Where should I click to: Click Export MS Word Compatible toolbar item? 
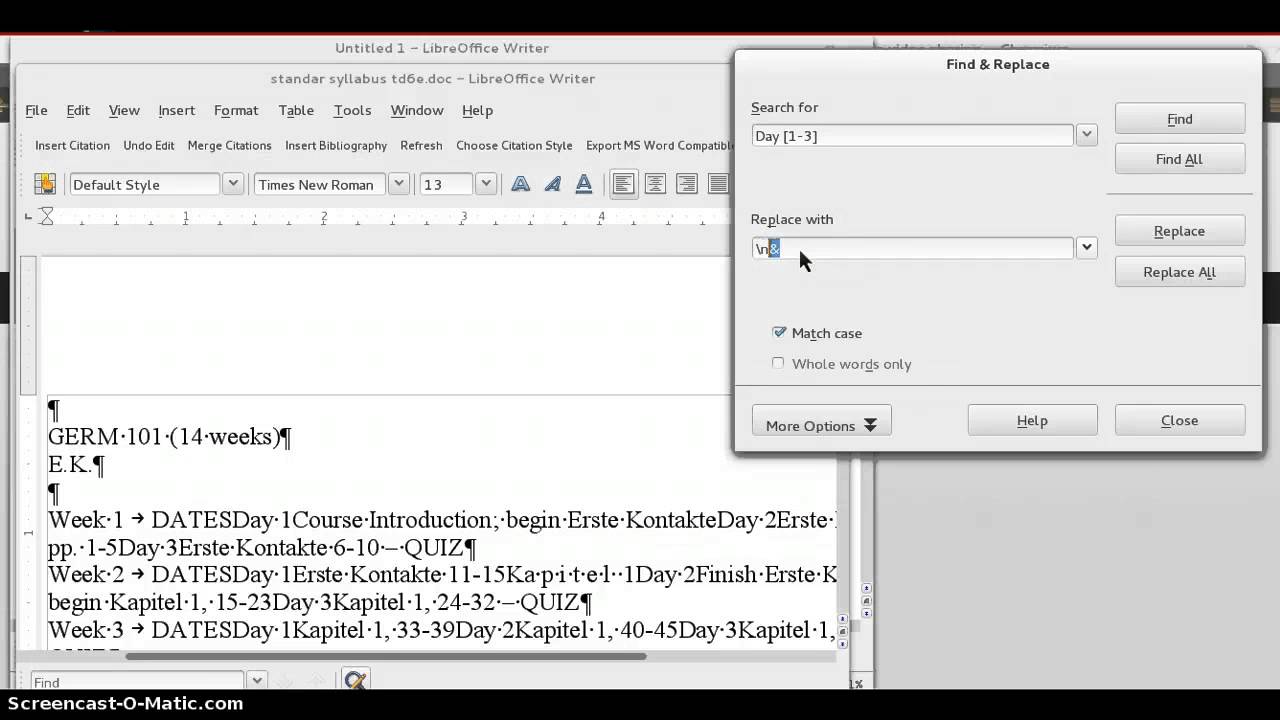pos(659,145)
